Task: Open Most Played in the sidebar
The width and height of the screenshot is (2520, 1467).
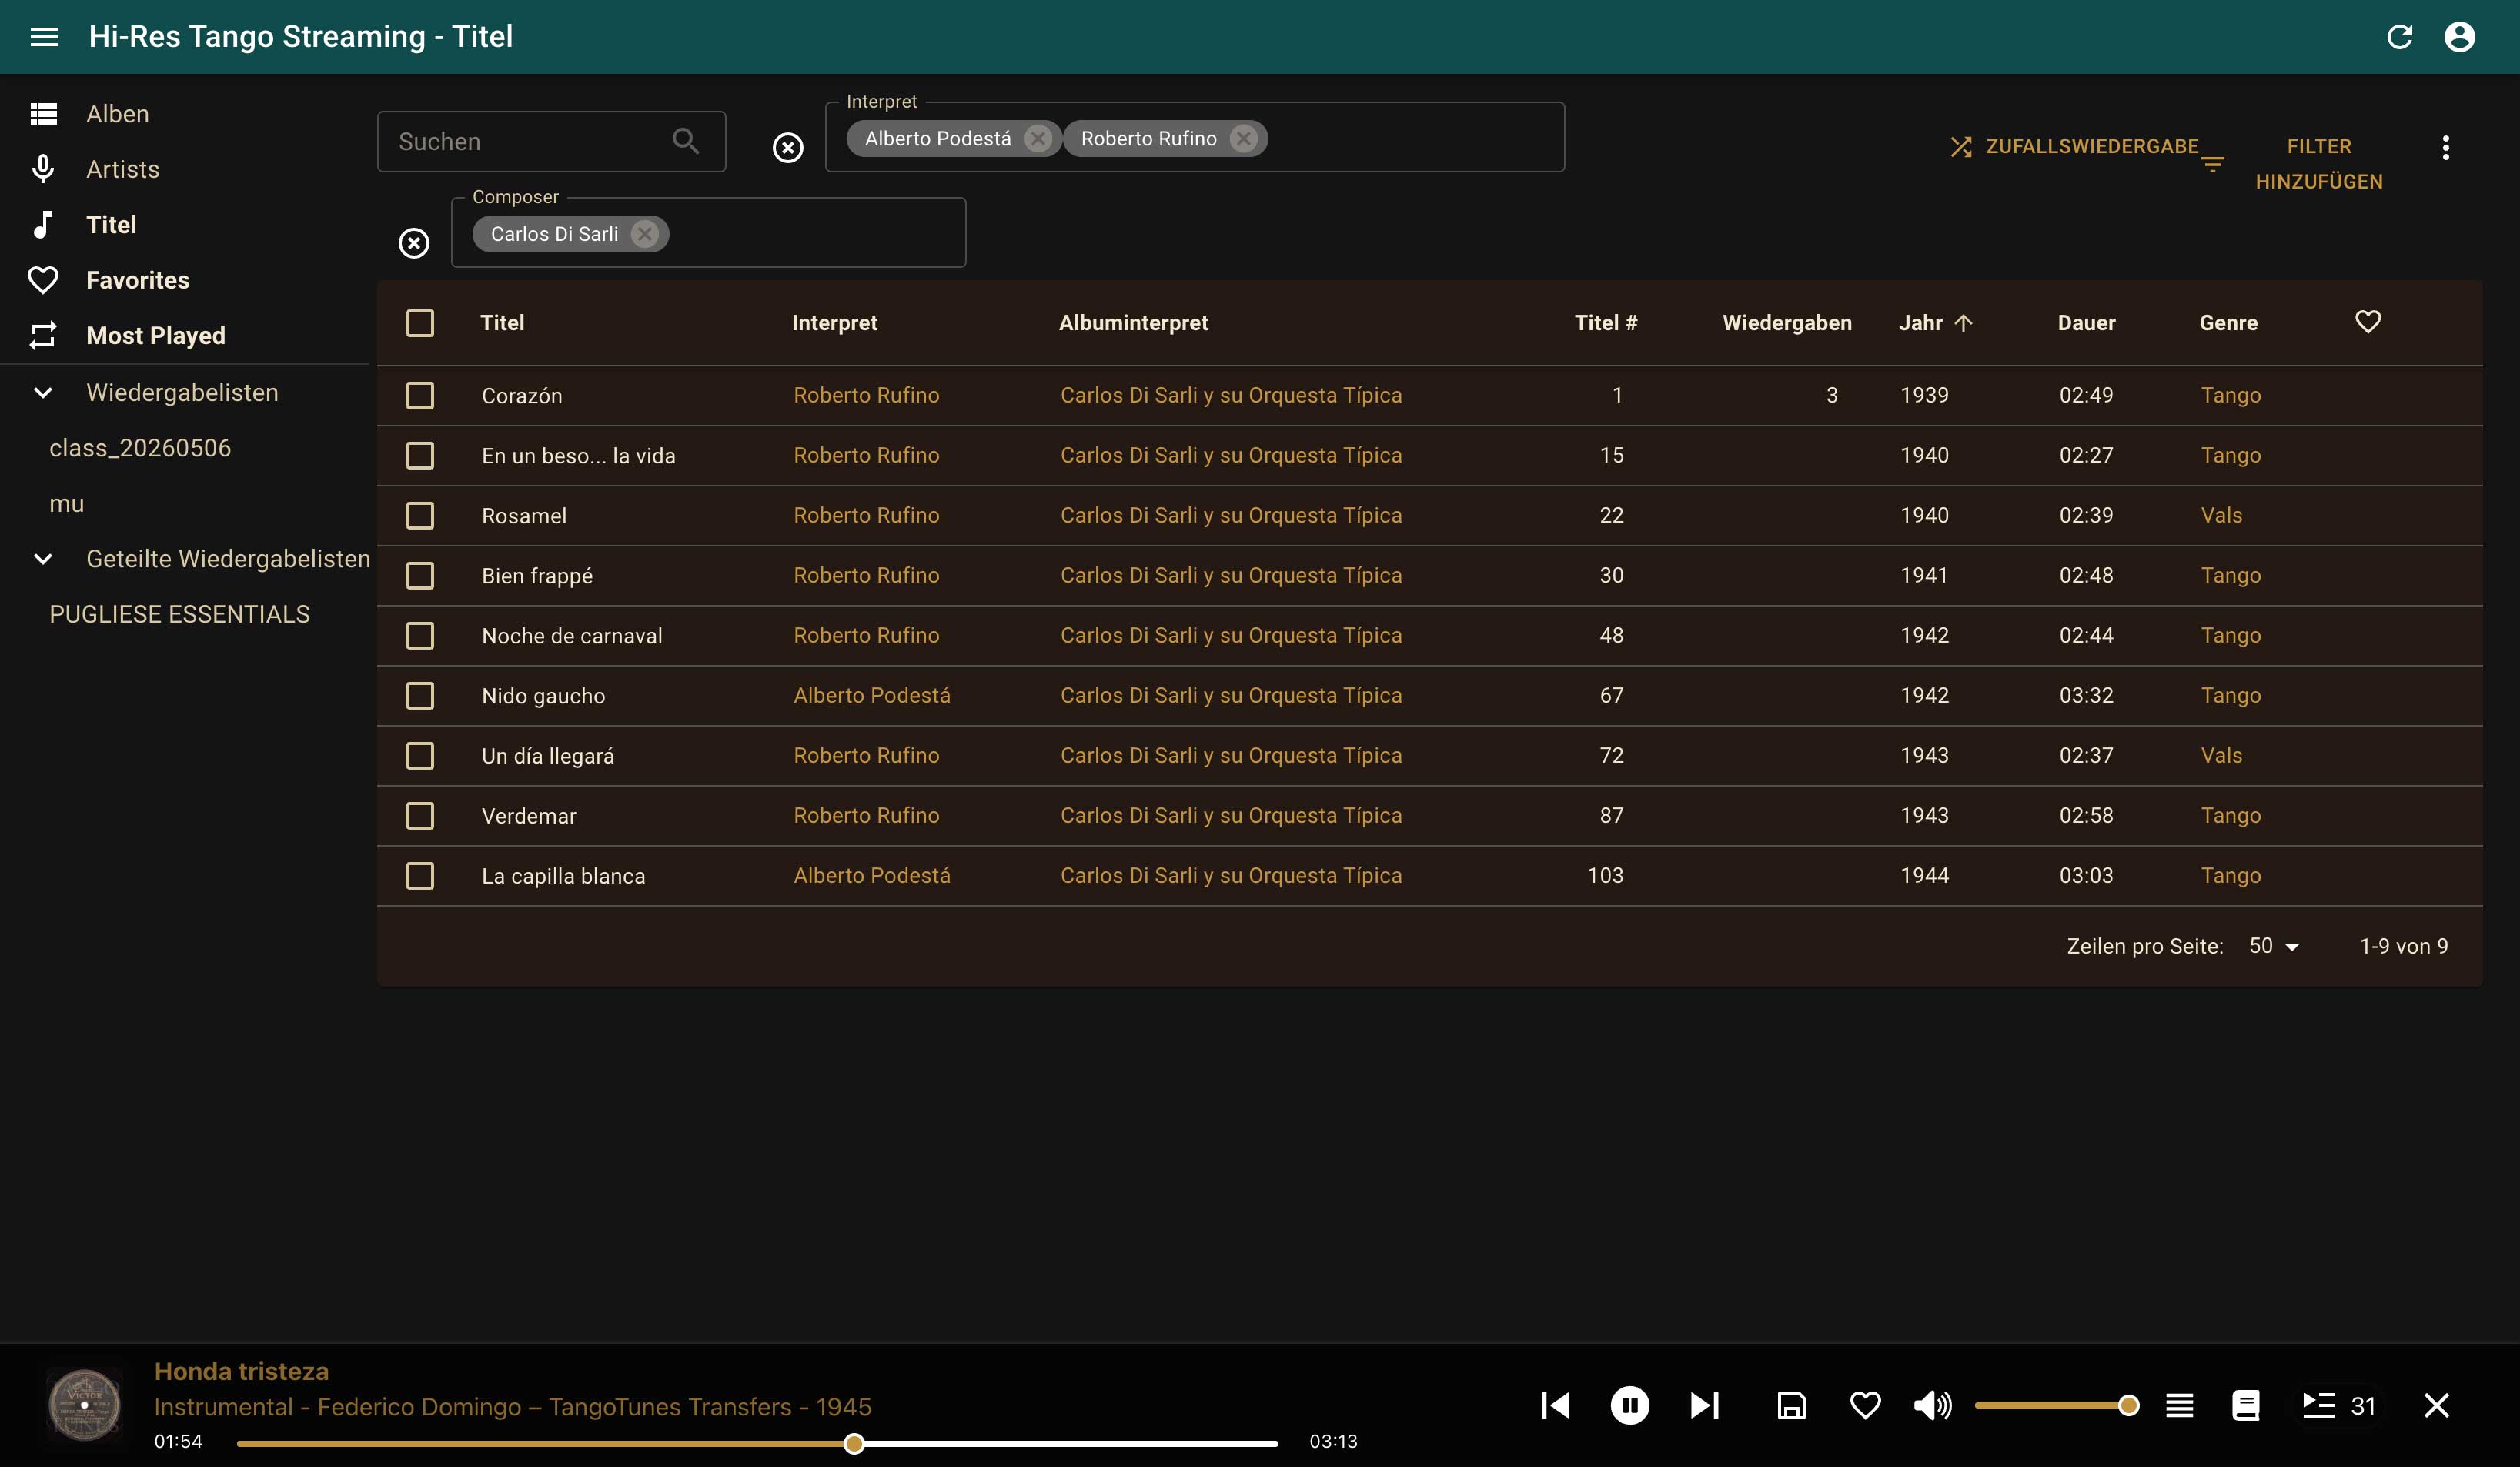Action: [155, 335]
